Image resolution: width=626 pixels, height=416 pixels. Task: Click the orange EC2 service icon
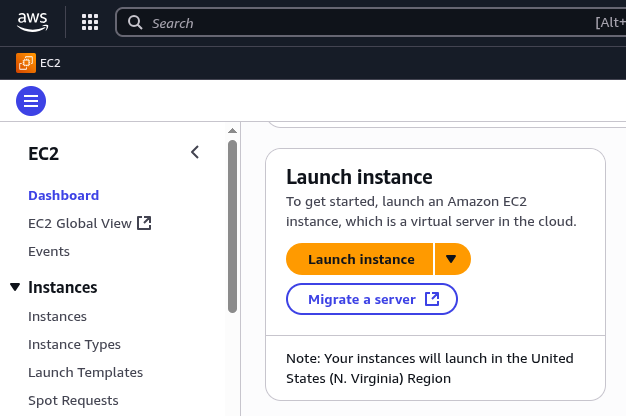click(x=26, y=63)
